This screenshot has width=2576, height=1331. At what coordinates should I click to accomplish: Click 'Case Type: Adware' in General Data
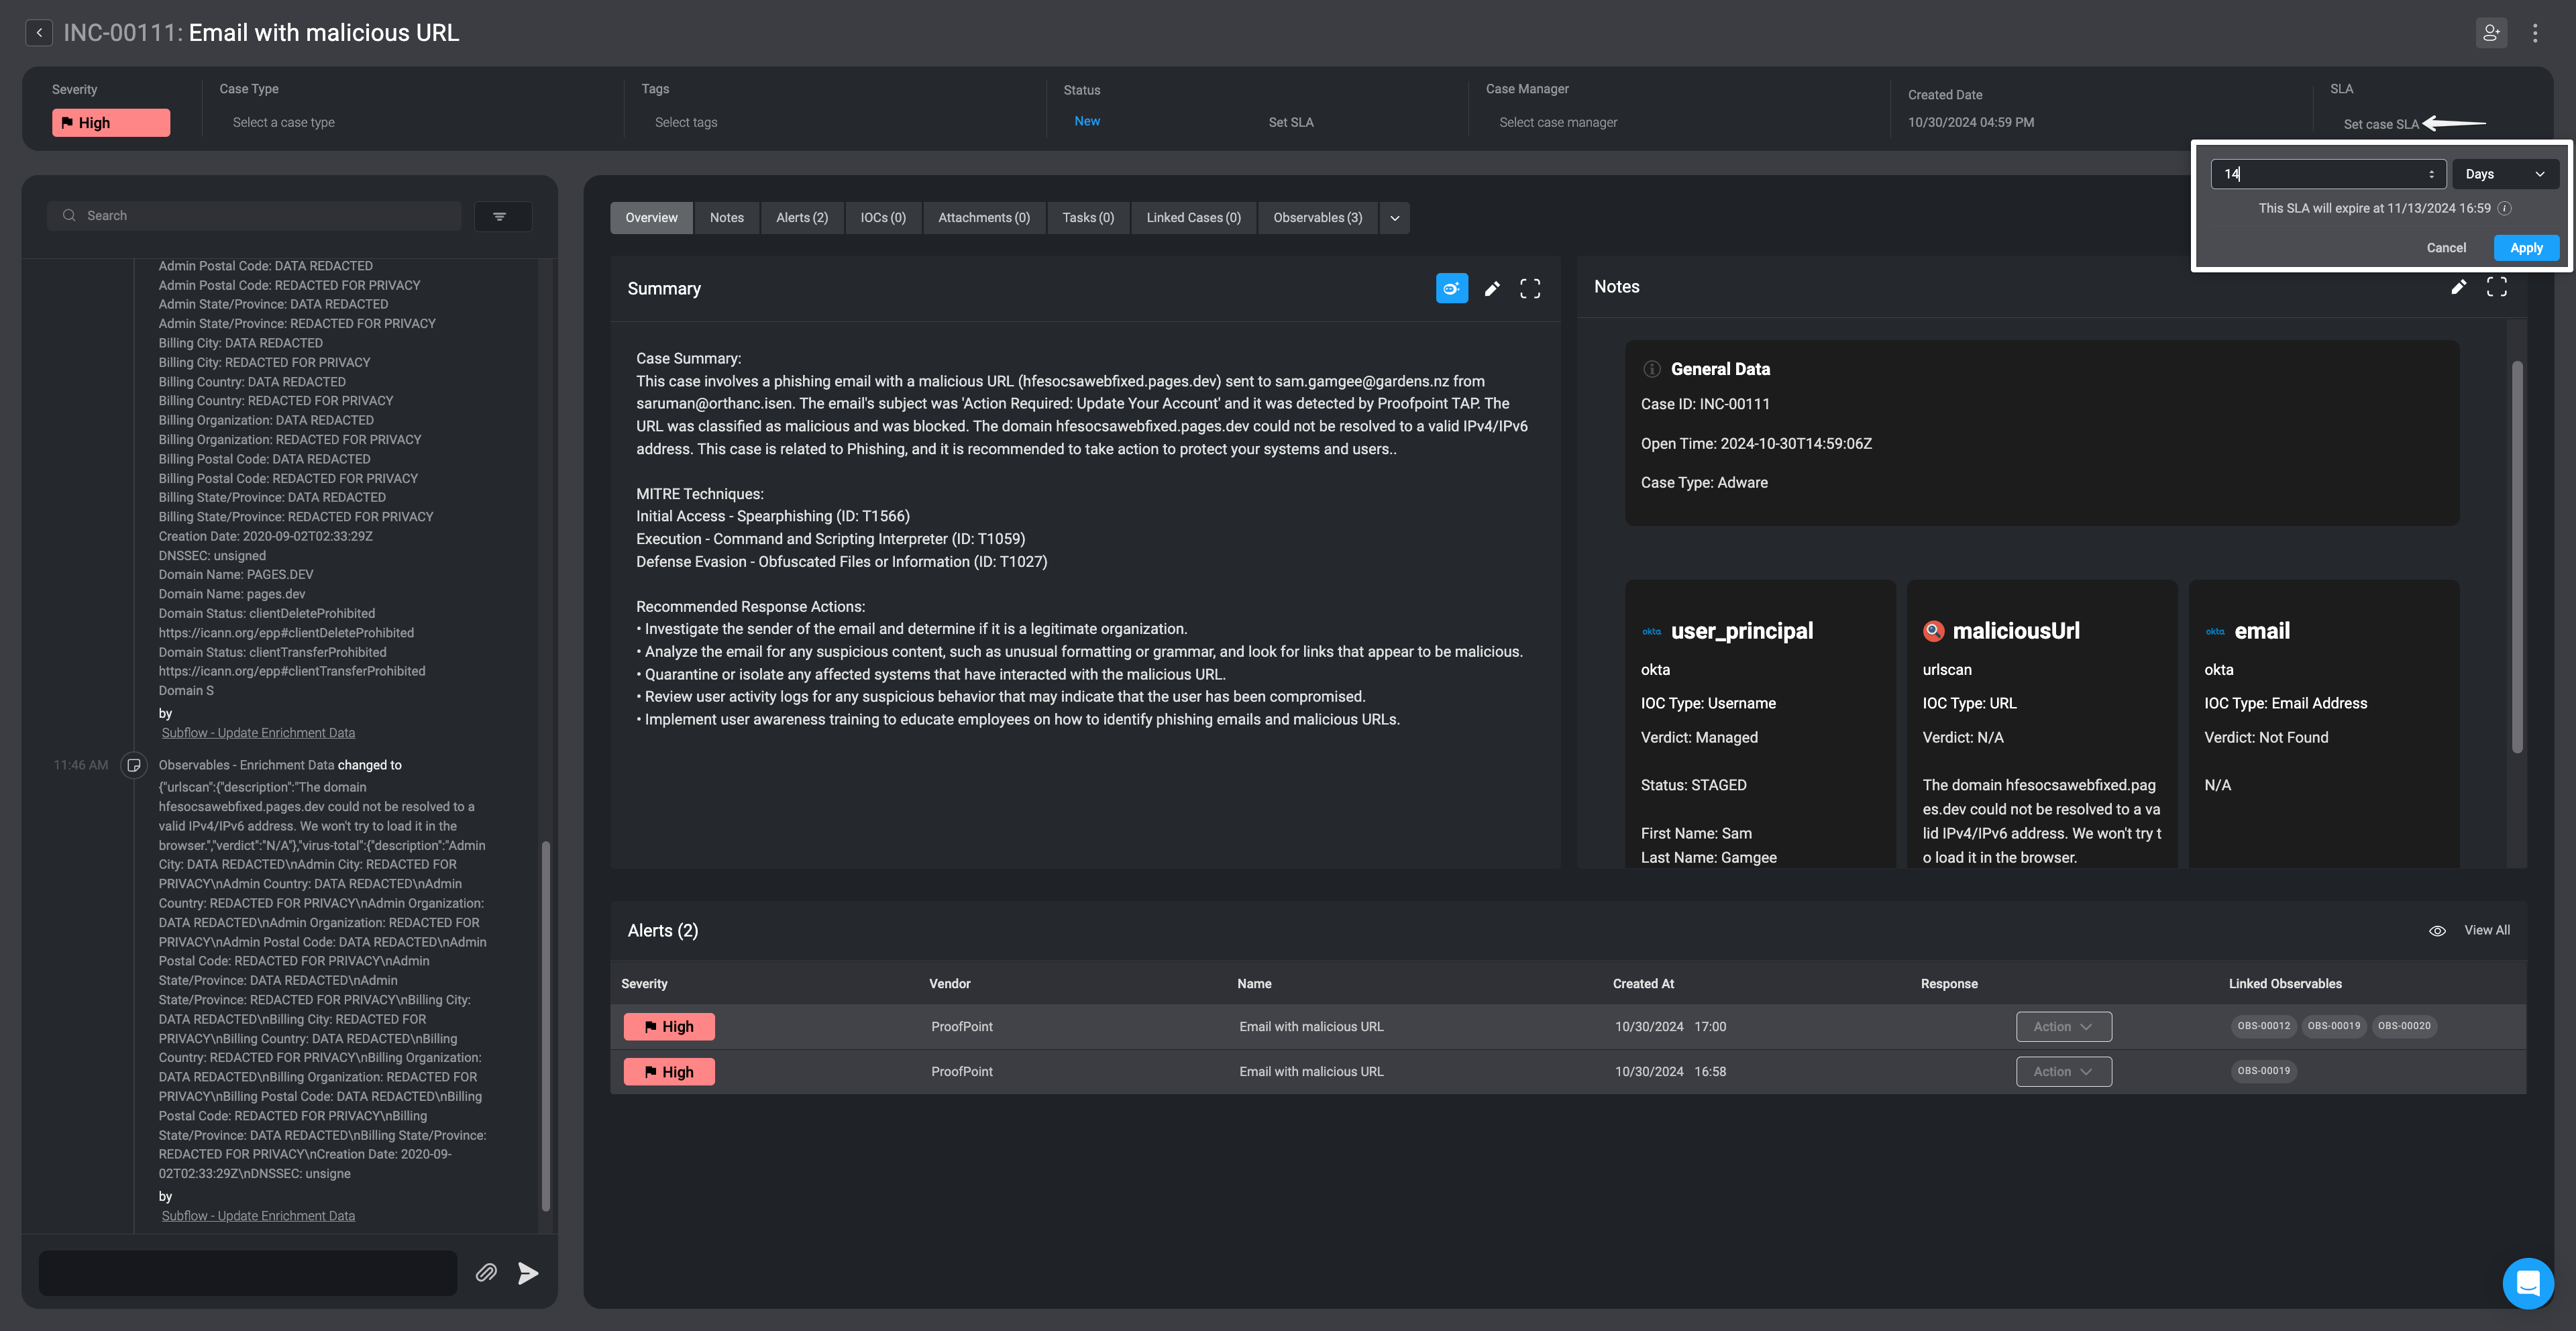(x=1704, y=483)
